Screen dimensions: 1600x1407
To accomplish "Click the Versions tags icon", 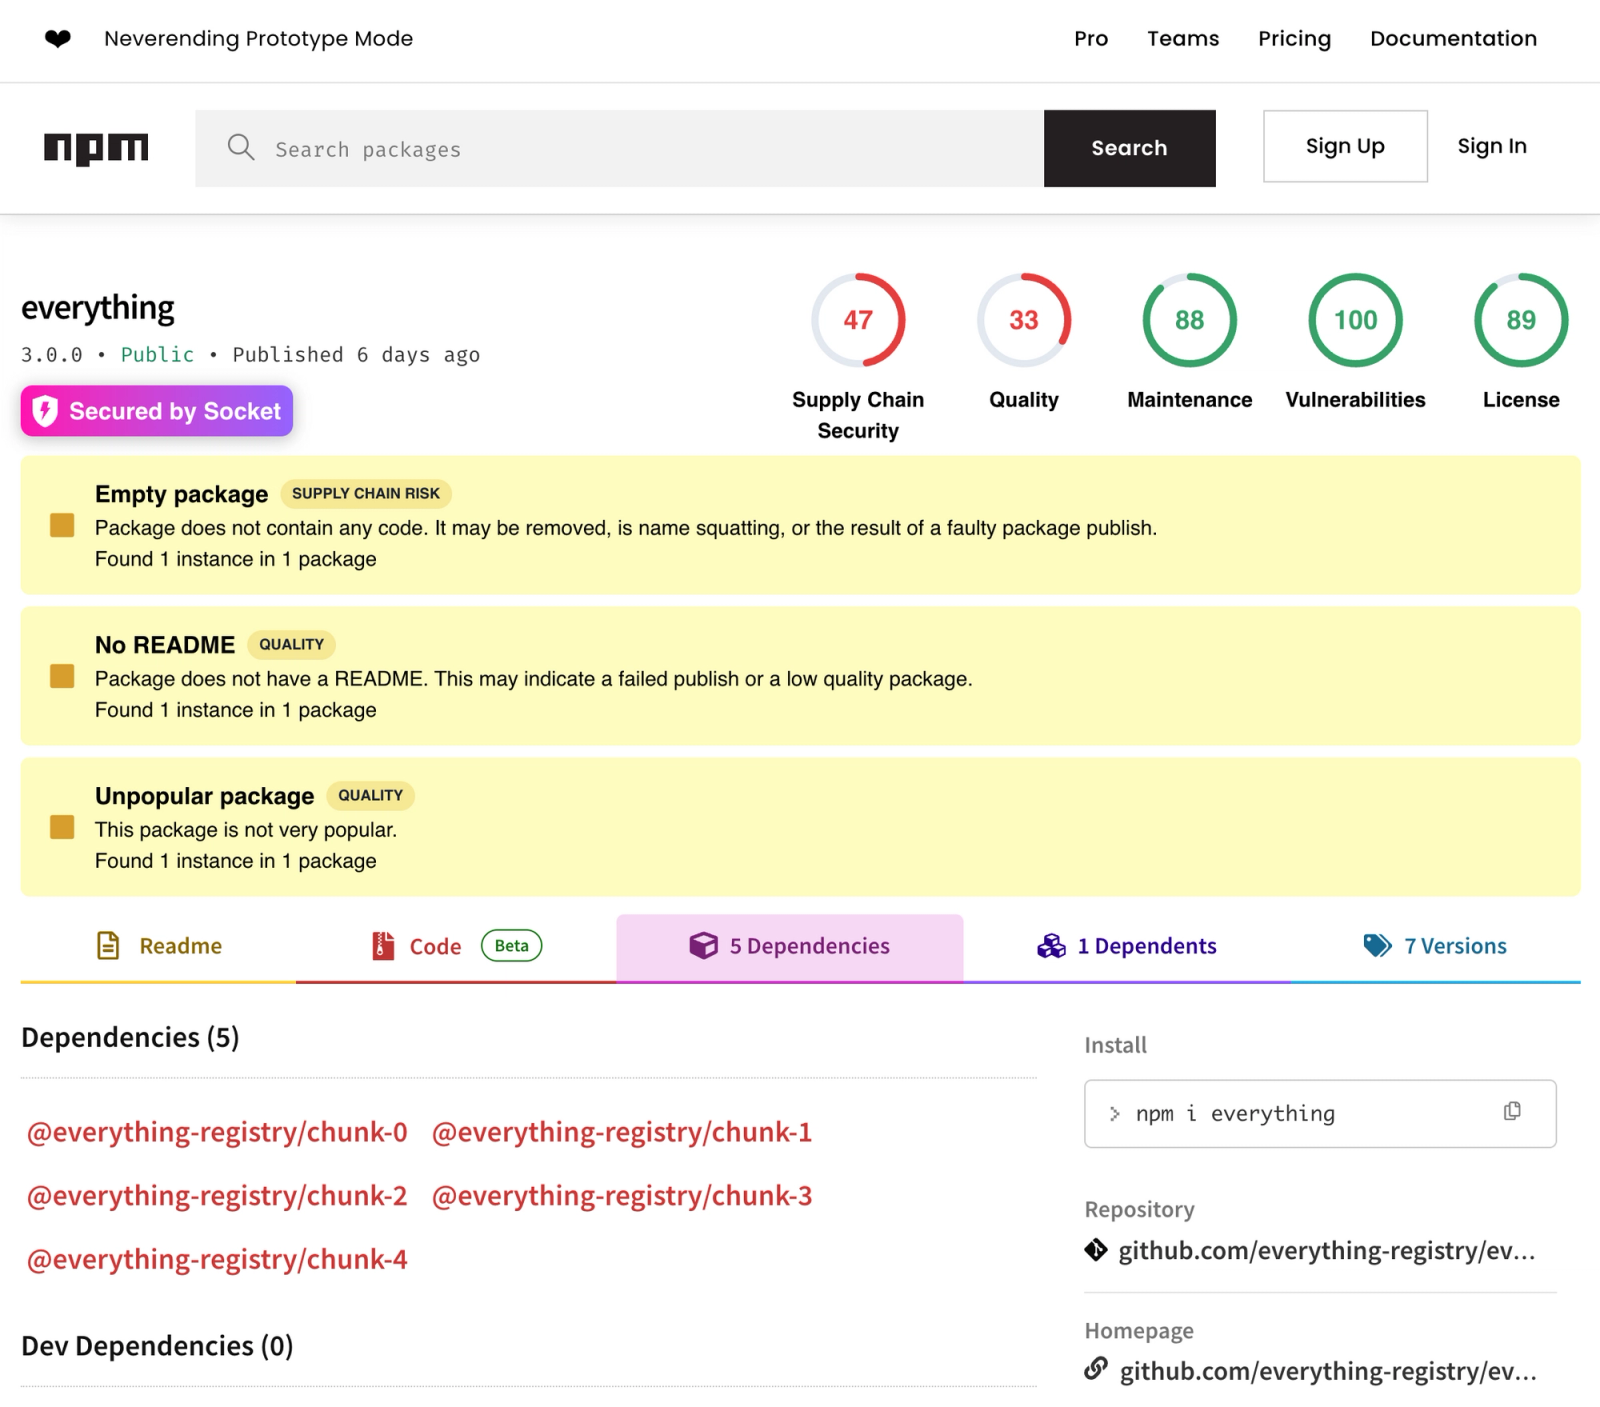I will 1377,946.
